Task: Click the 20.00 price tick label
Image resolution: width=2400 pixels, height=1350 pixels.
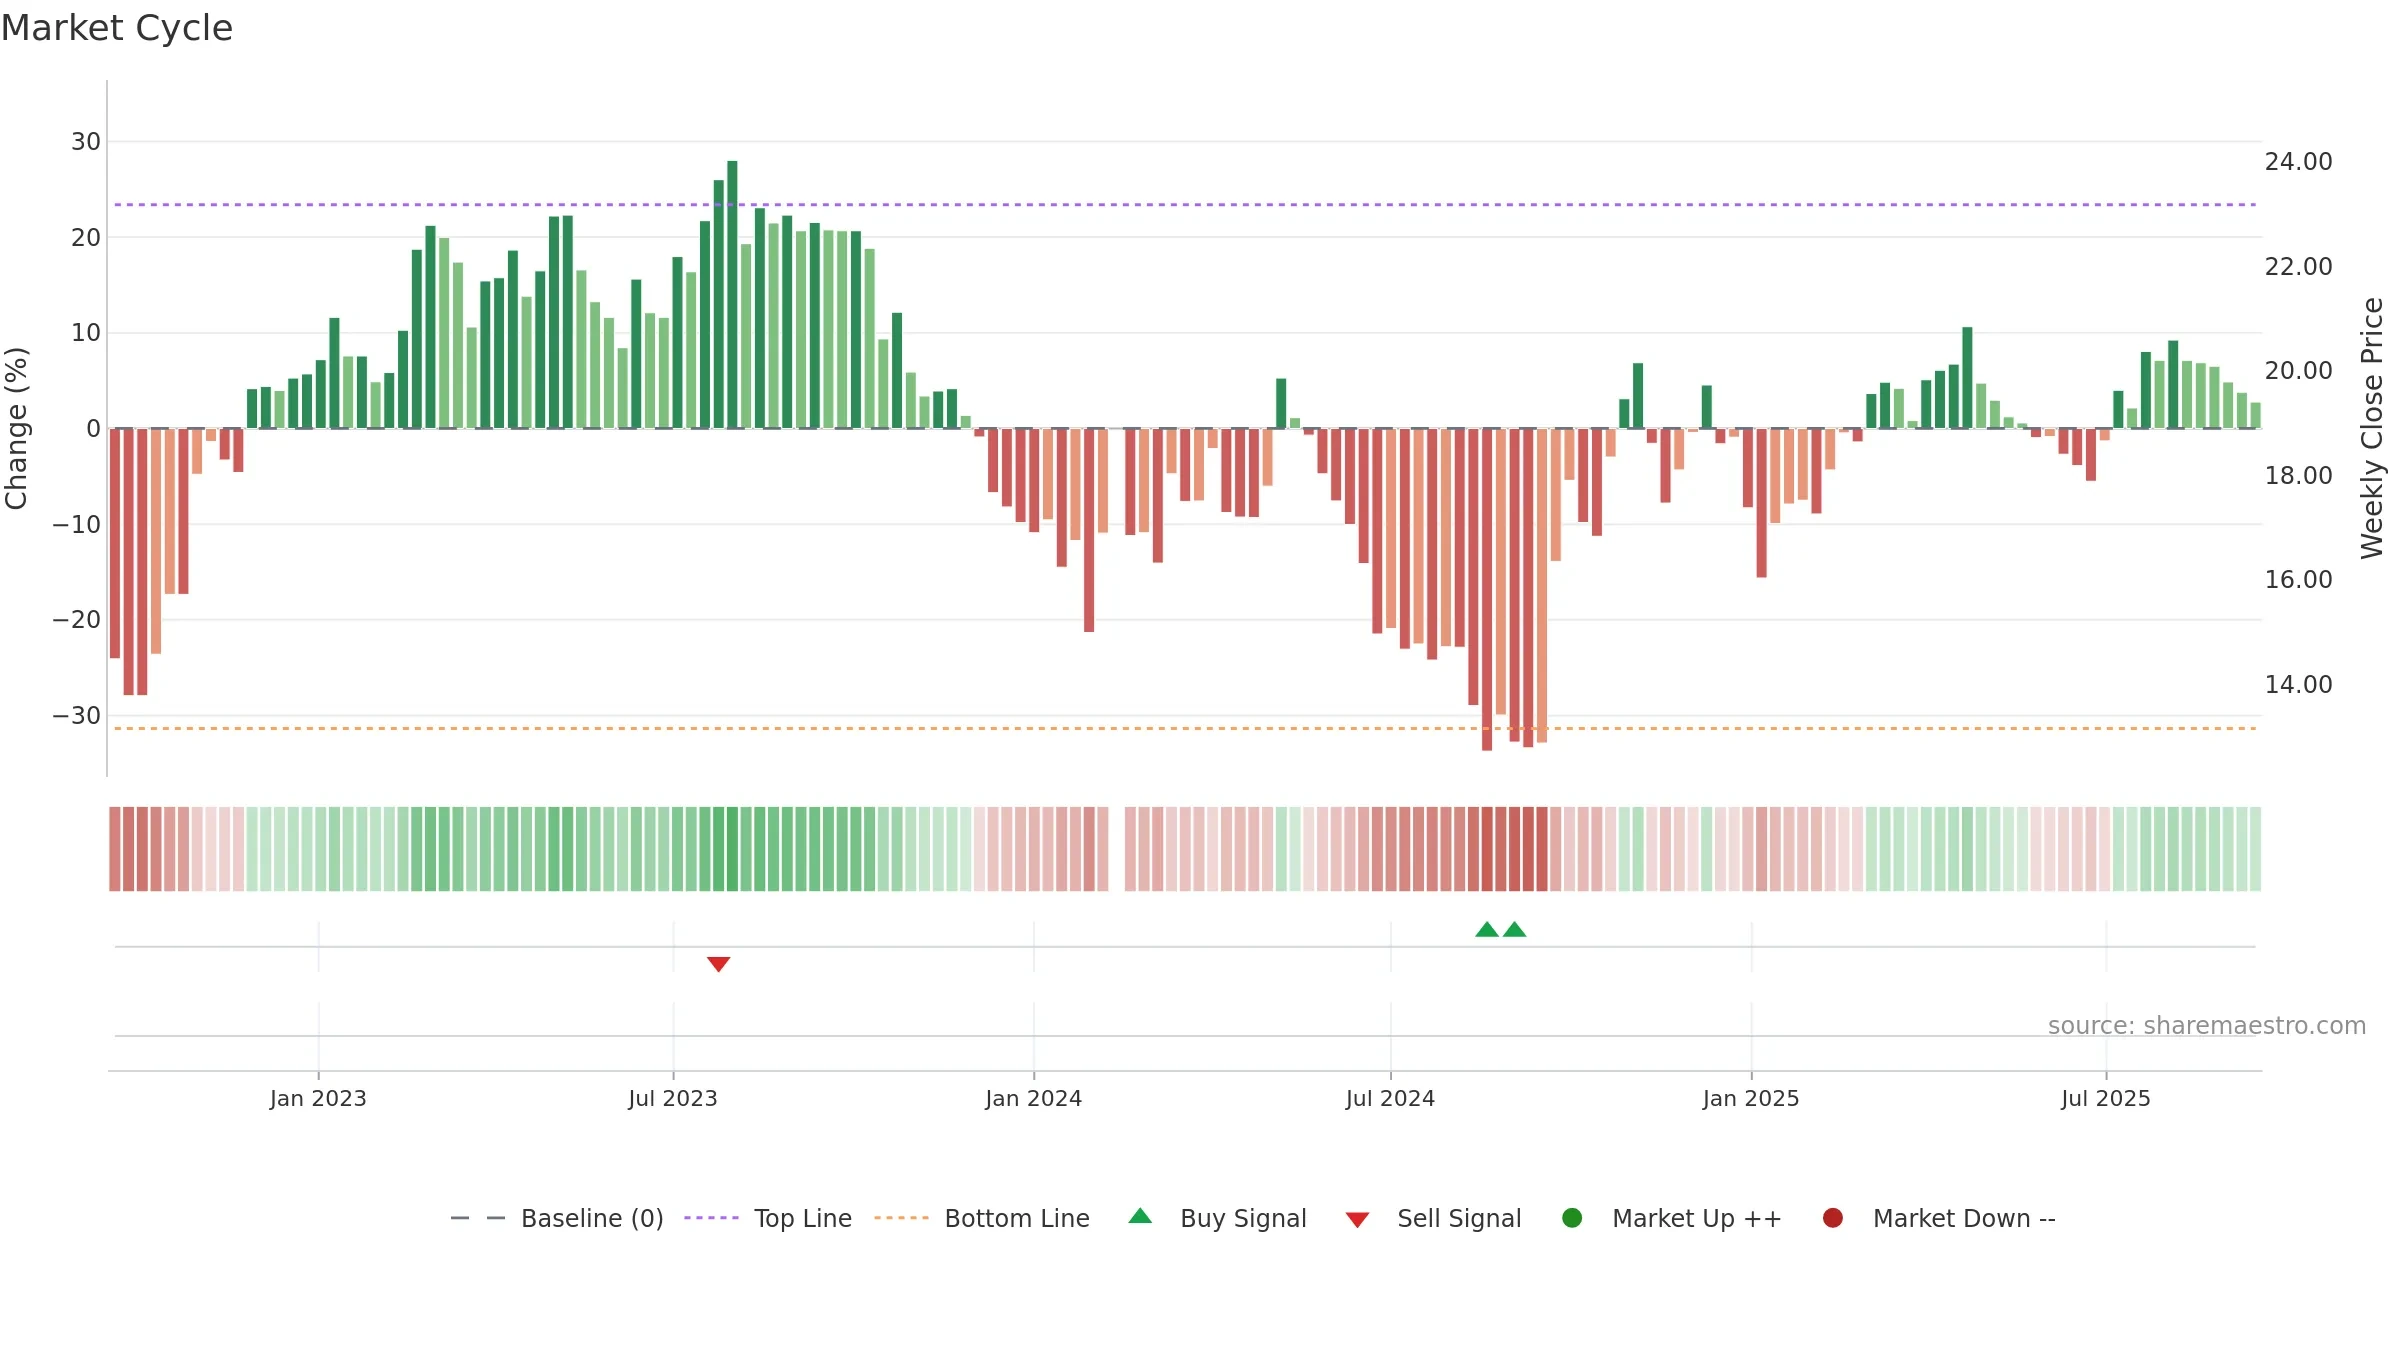Action: [x=2298, y=371]
